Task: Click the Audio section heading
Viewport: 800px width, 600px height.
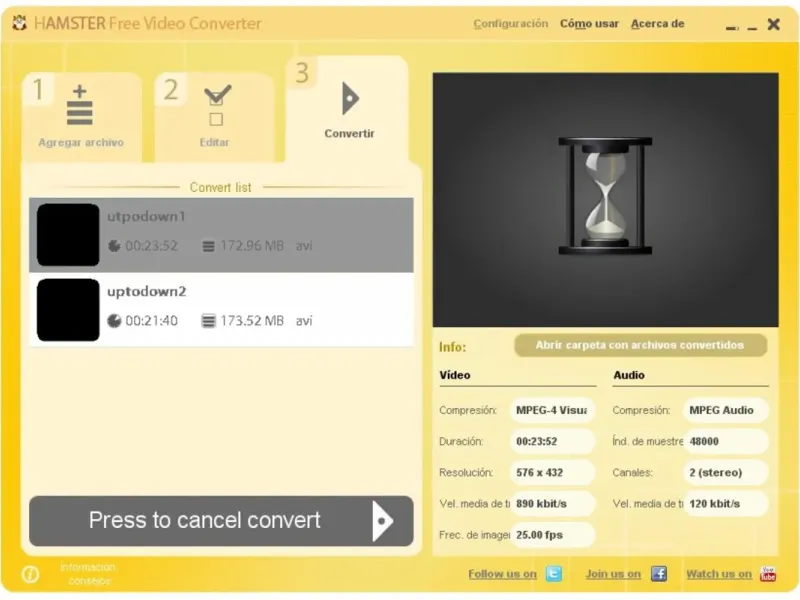Action: coord(629,376)
